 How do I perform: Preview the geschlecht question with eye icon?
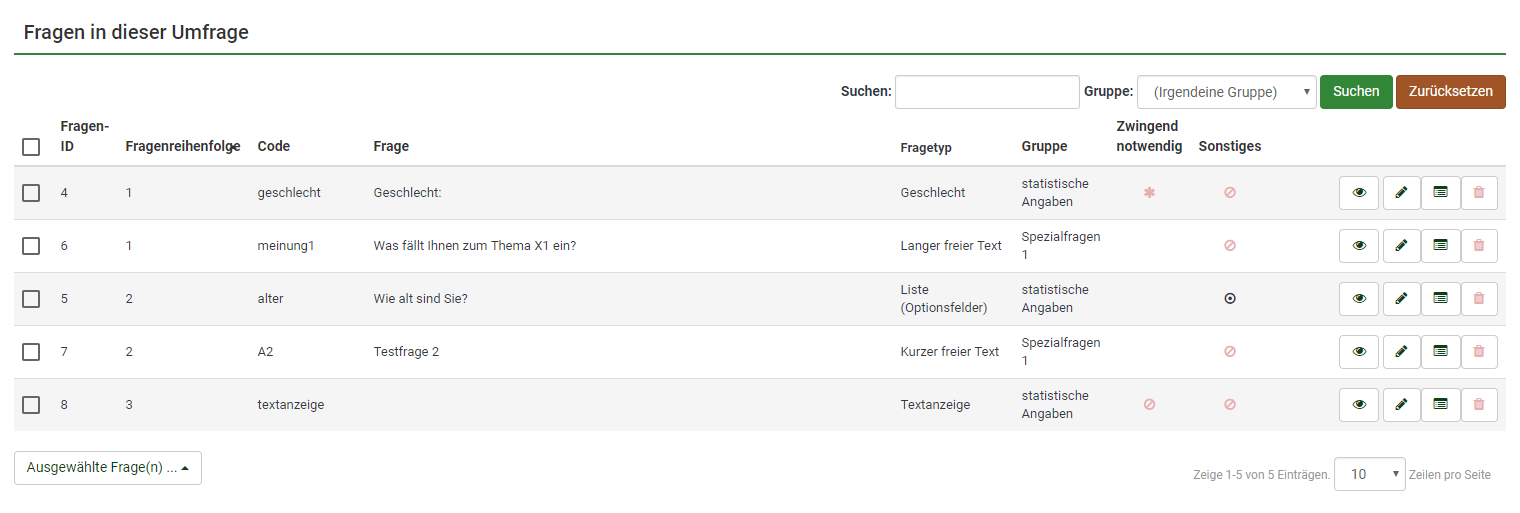tap(1358, 193)
